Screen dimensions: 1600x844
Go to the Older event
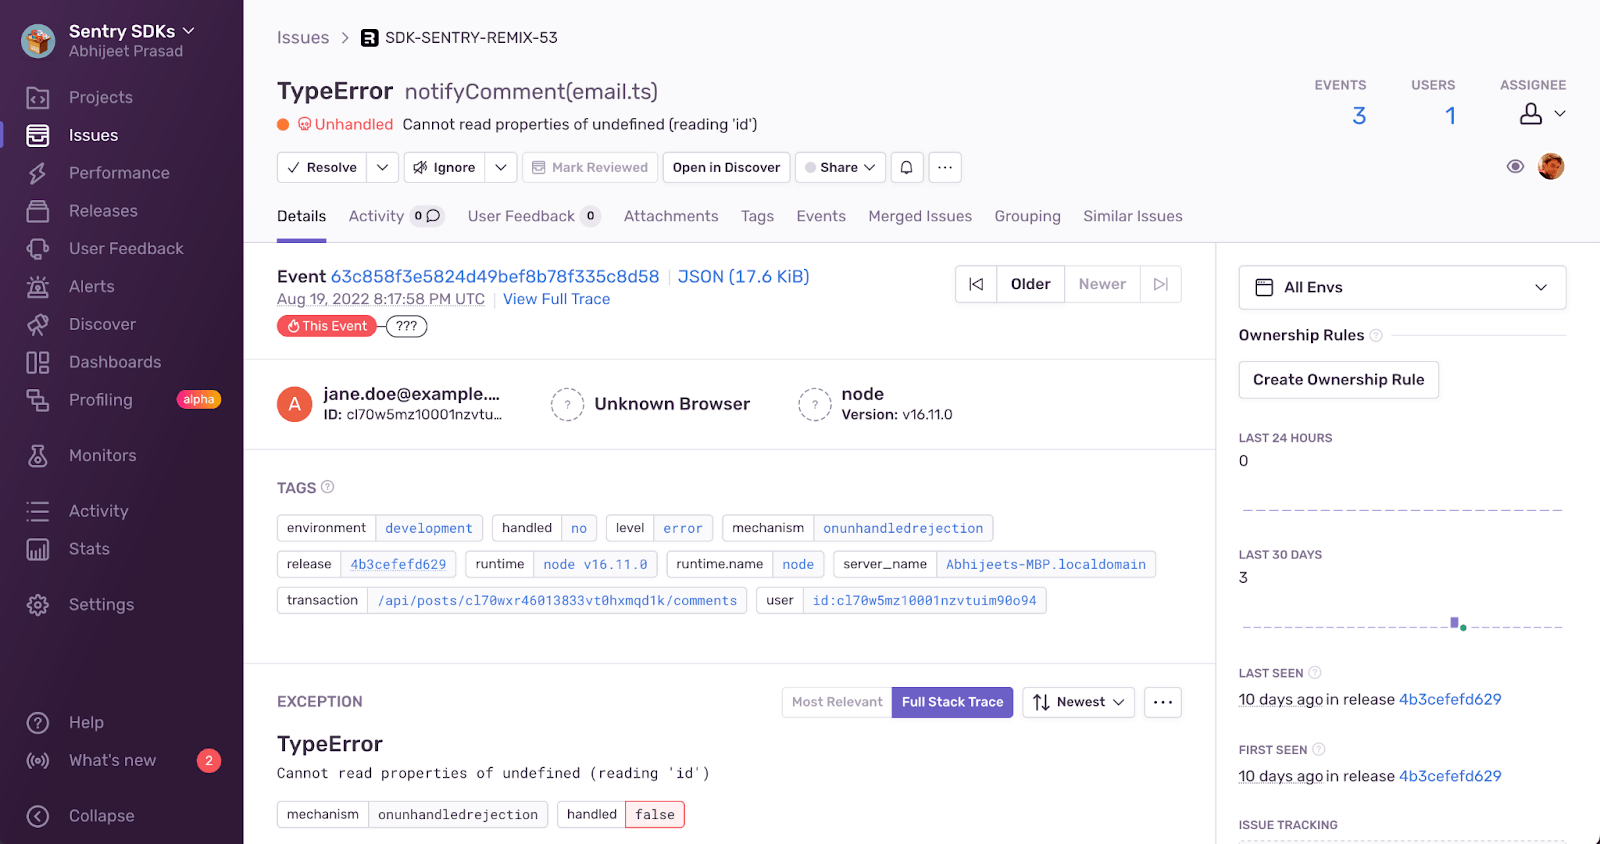[1030, 284]
